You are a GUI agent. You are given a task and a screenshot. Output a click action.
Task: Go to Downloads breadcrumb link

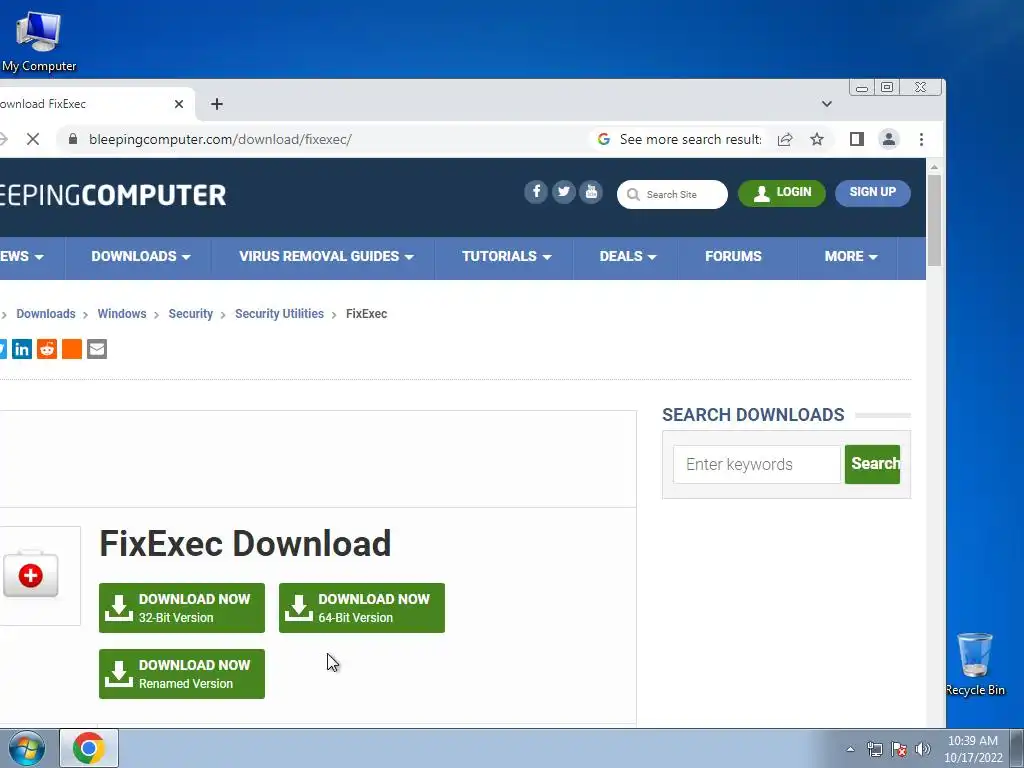[x=46, y=314]
